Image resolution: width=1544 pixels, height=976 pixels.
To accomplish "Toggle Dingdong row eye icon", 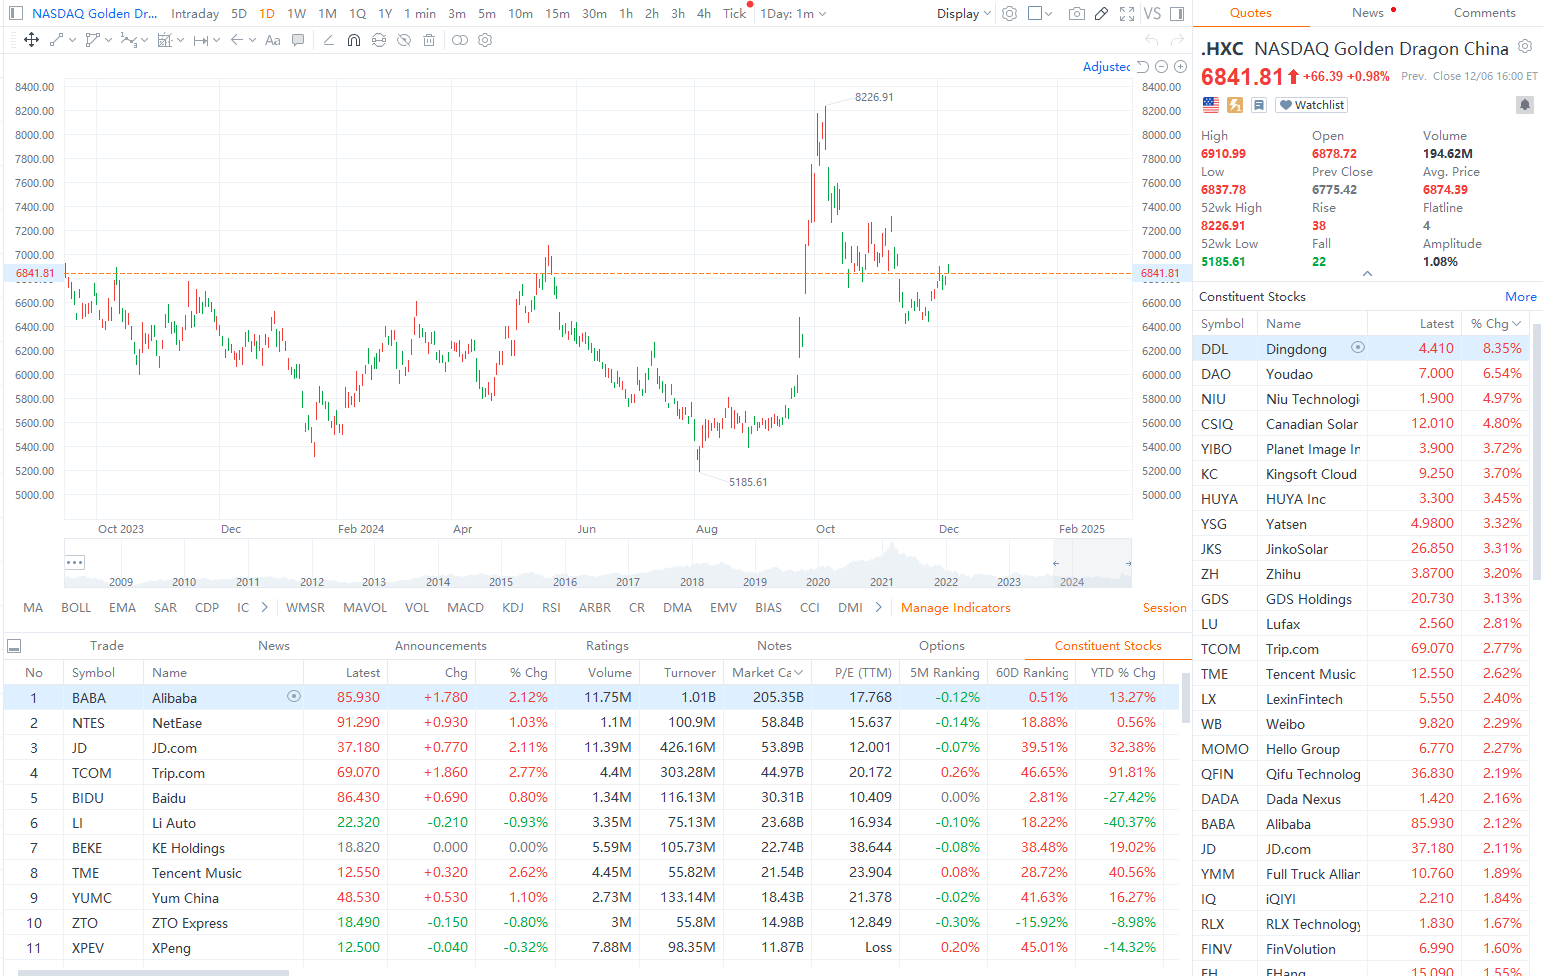I will [1357, 347].
